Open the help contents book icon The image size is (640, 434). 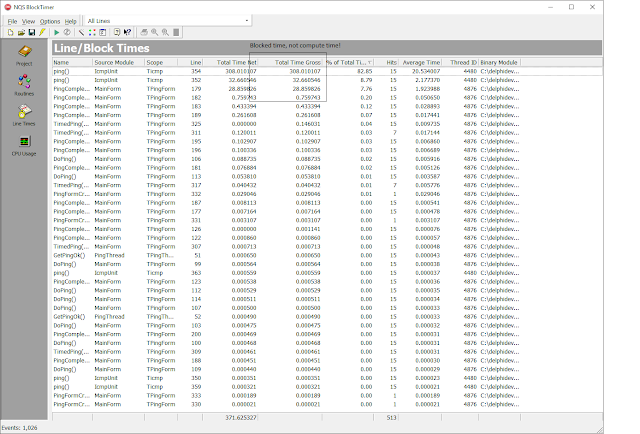pos(117,32)
